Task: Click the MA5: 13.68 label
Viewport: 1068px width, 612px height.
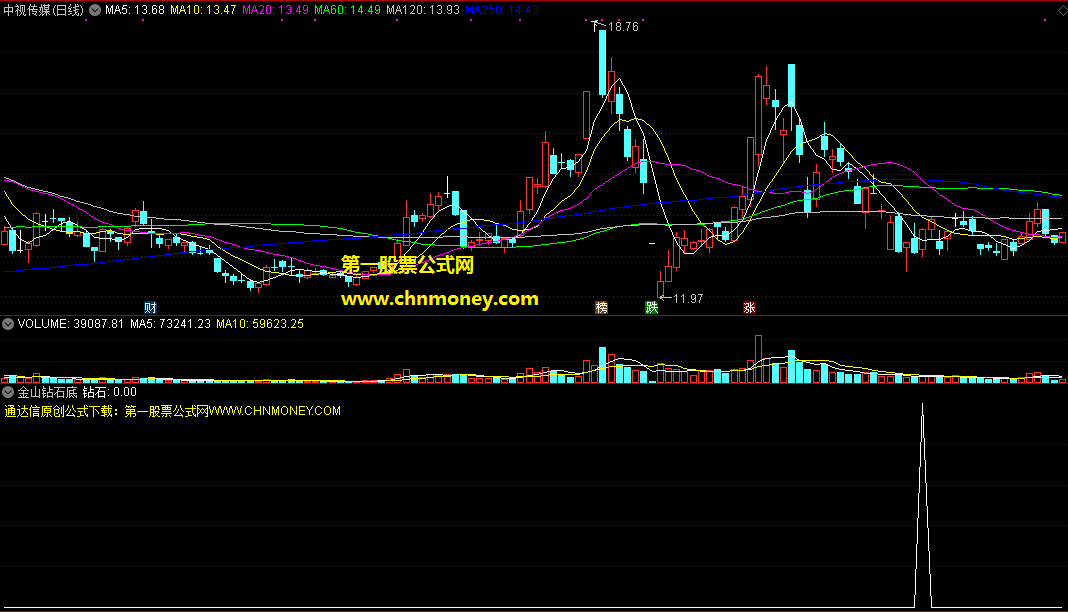Action: (x=135, y=10)
